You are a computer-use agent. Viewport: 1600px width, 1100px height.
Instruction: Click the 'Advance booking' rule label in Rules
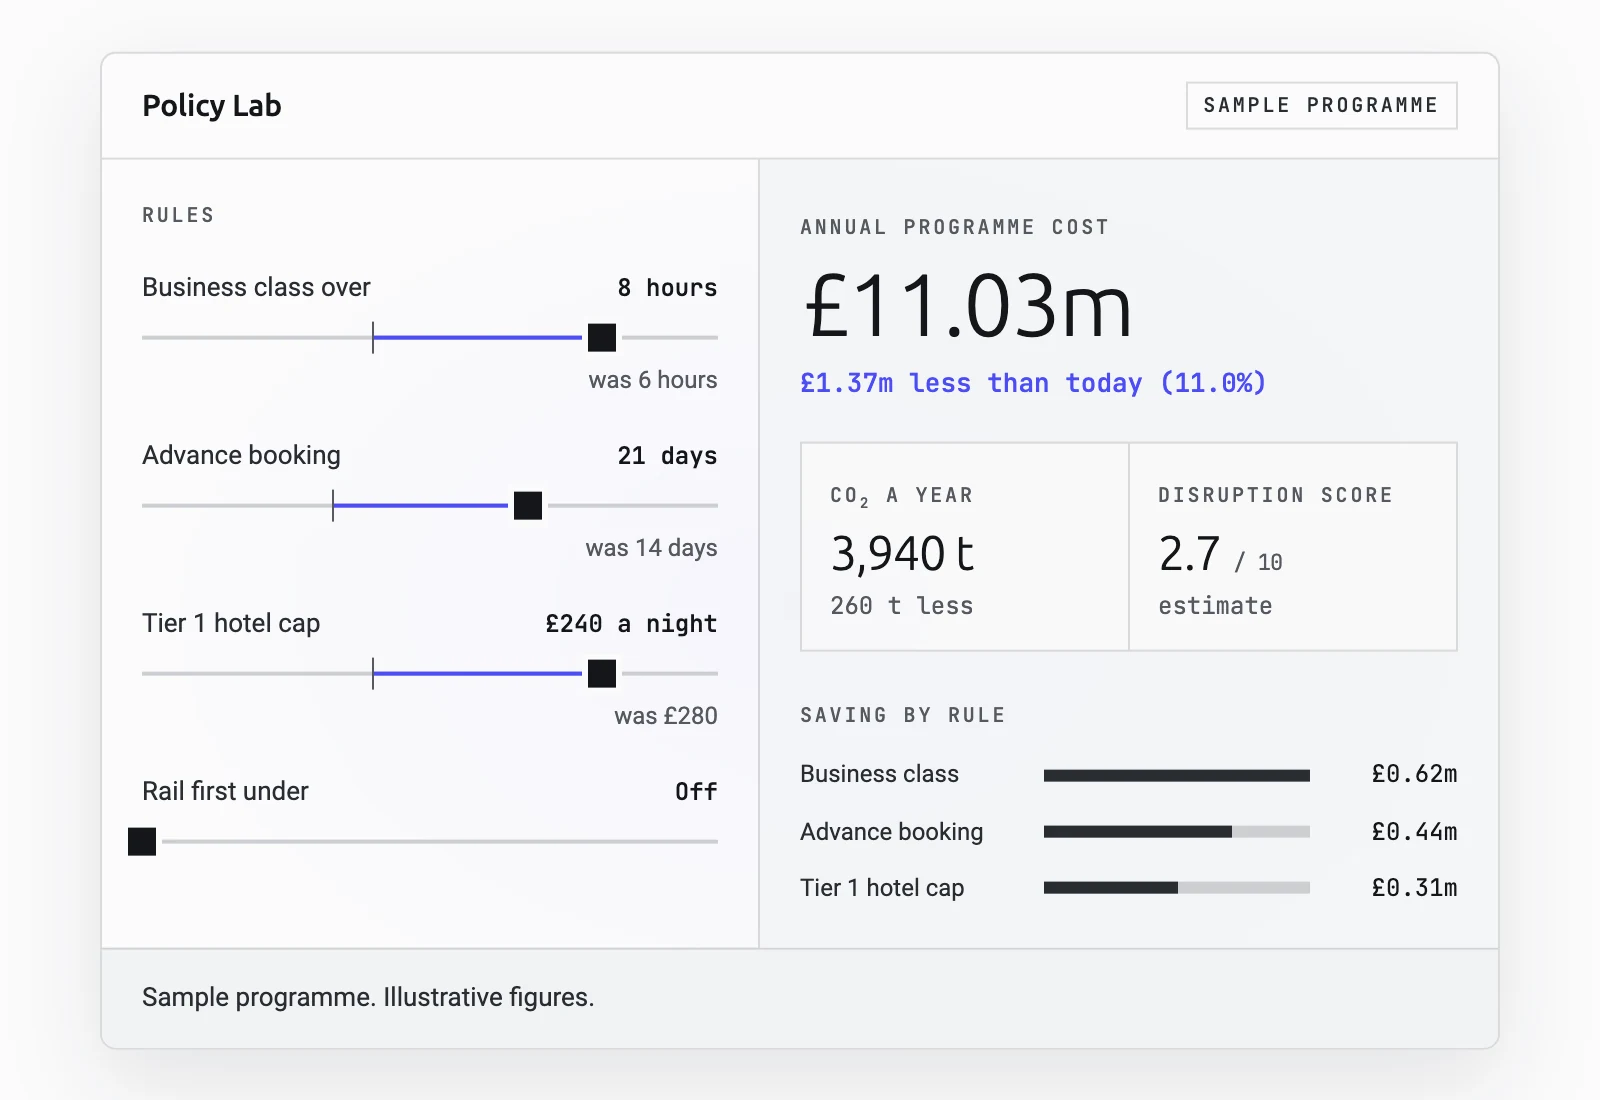pos(241,456)
